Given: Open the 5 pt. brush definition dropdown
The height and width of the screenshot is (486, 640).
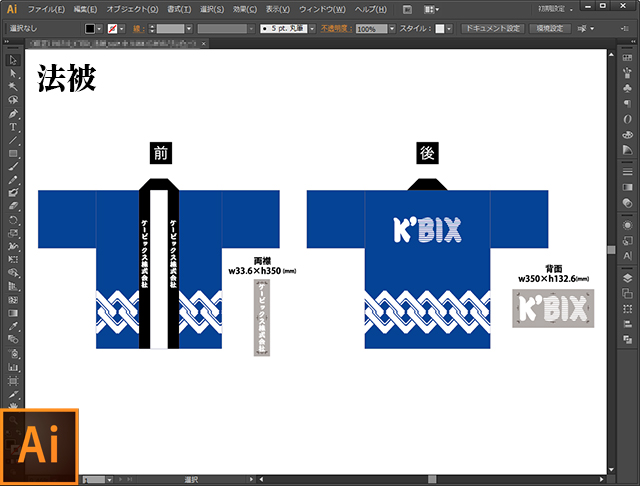Looking at the screenshot, I should (312, 29).
